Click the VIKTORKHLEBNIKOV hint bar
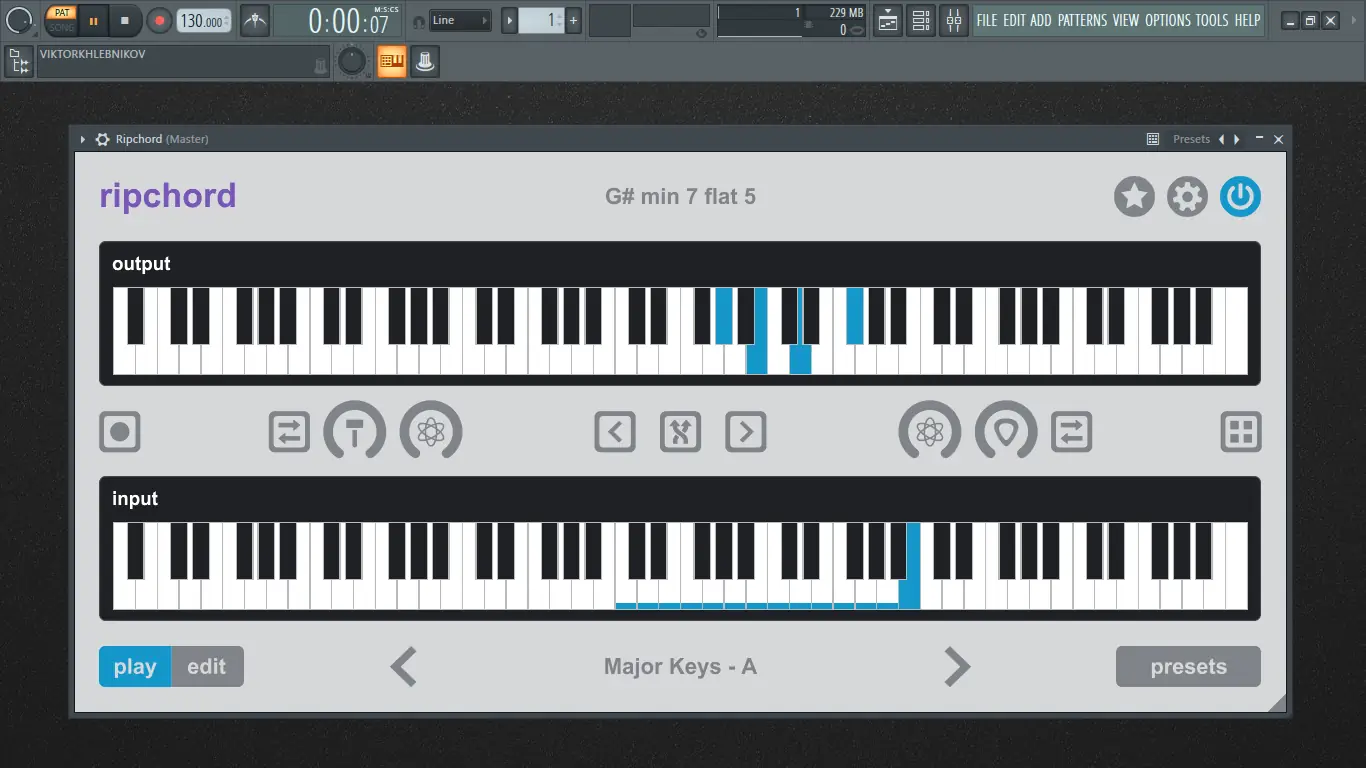Image resolution: width=1366 pixels, height=768 pixels. click(183, 61)
